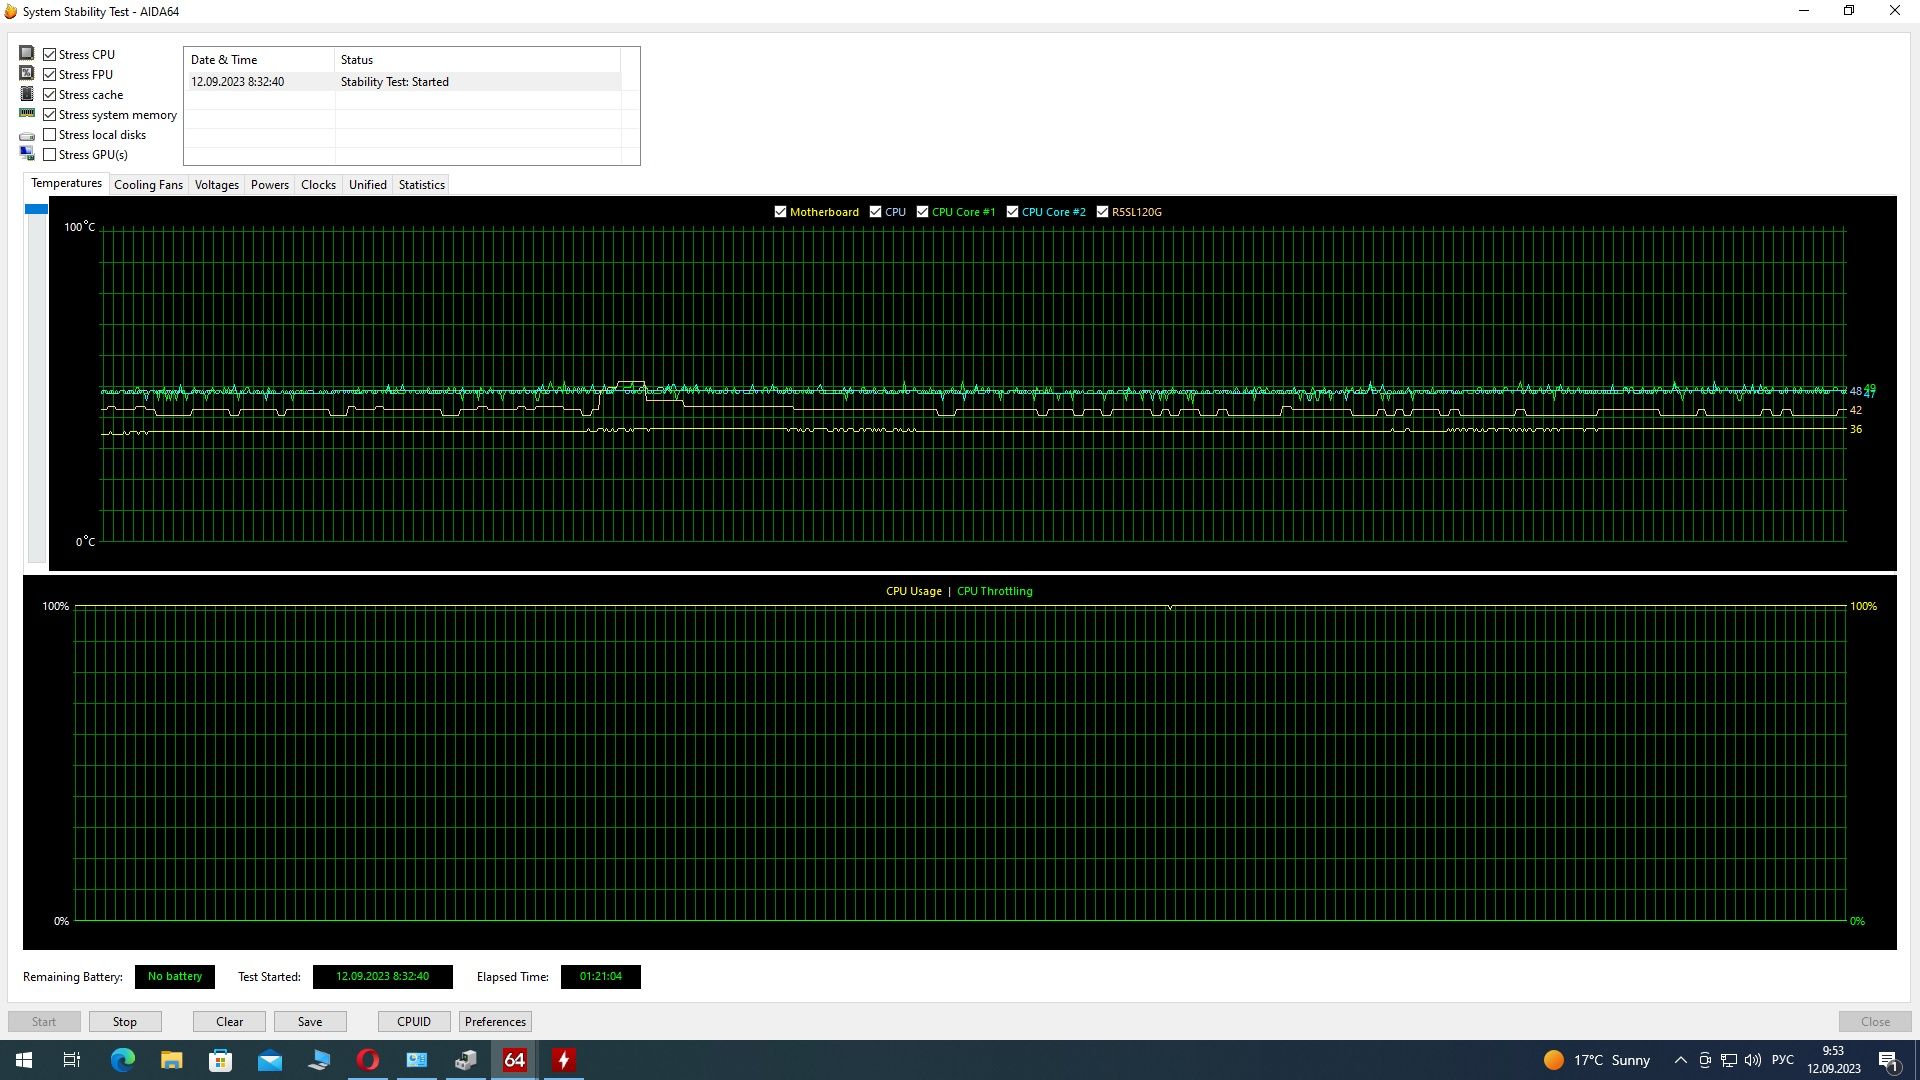Select the Temperatures tab
The image size is (1920, 1080).
point(66,183)
